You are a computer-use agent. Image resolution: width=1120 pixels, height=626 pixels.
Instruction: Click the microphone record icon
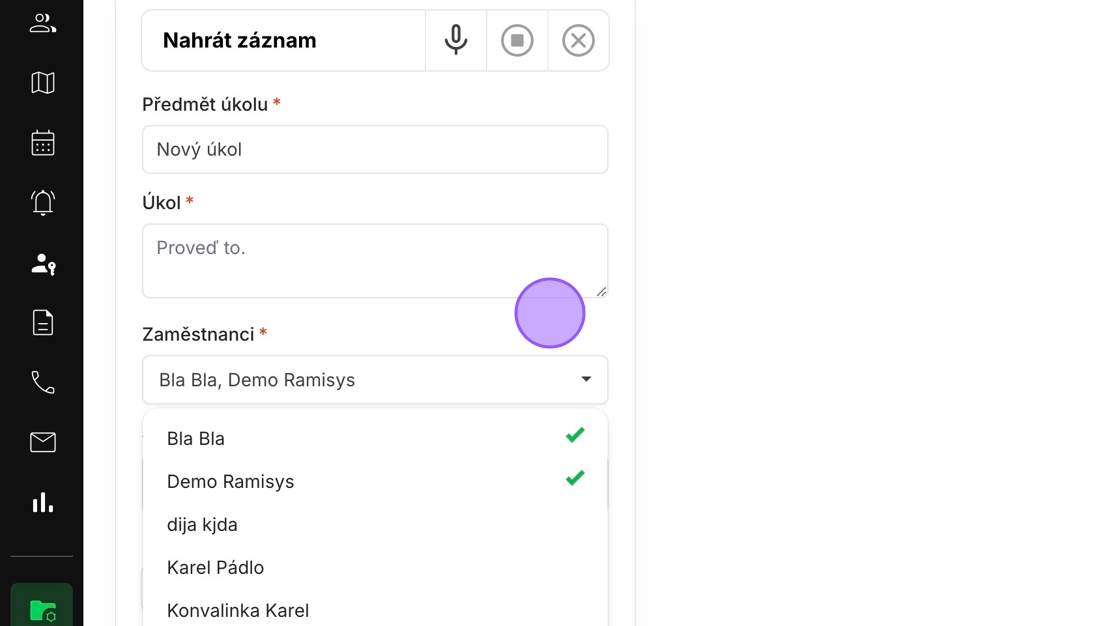456,40
